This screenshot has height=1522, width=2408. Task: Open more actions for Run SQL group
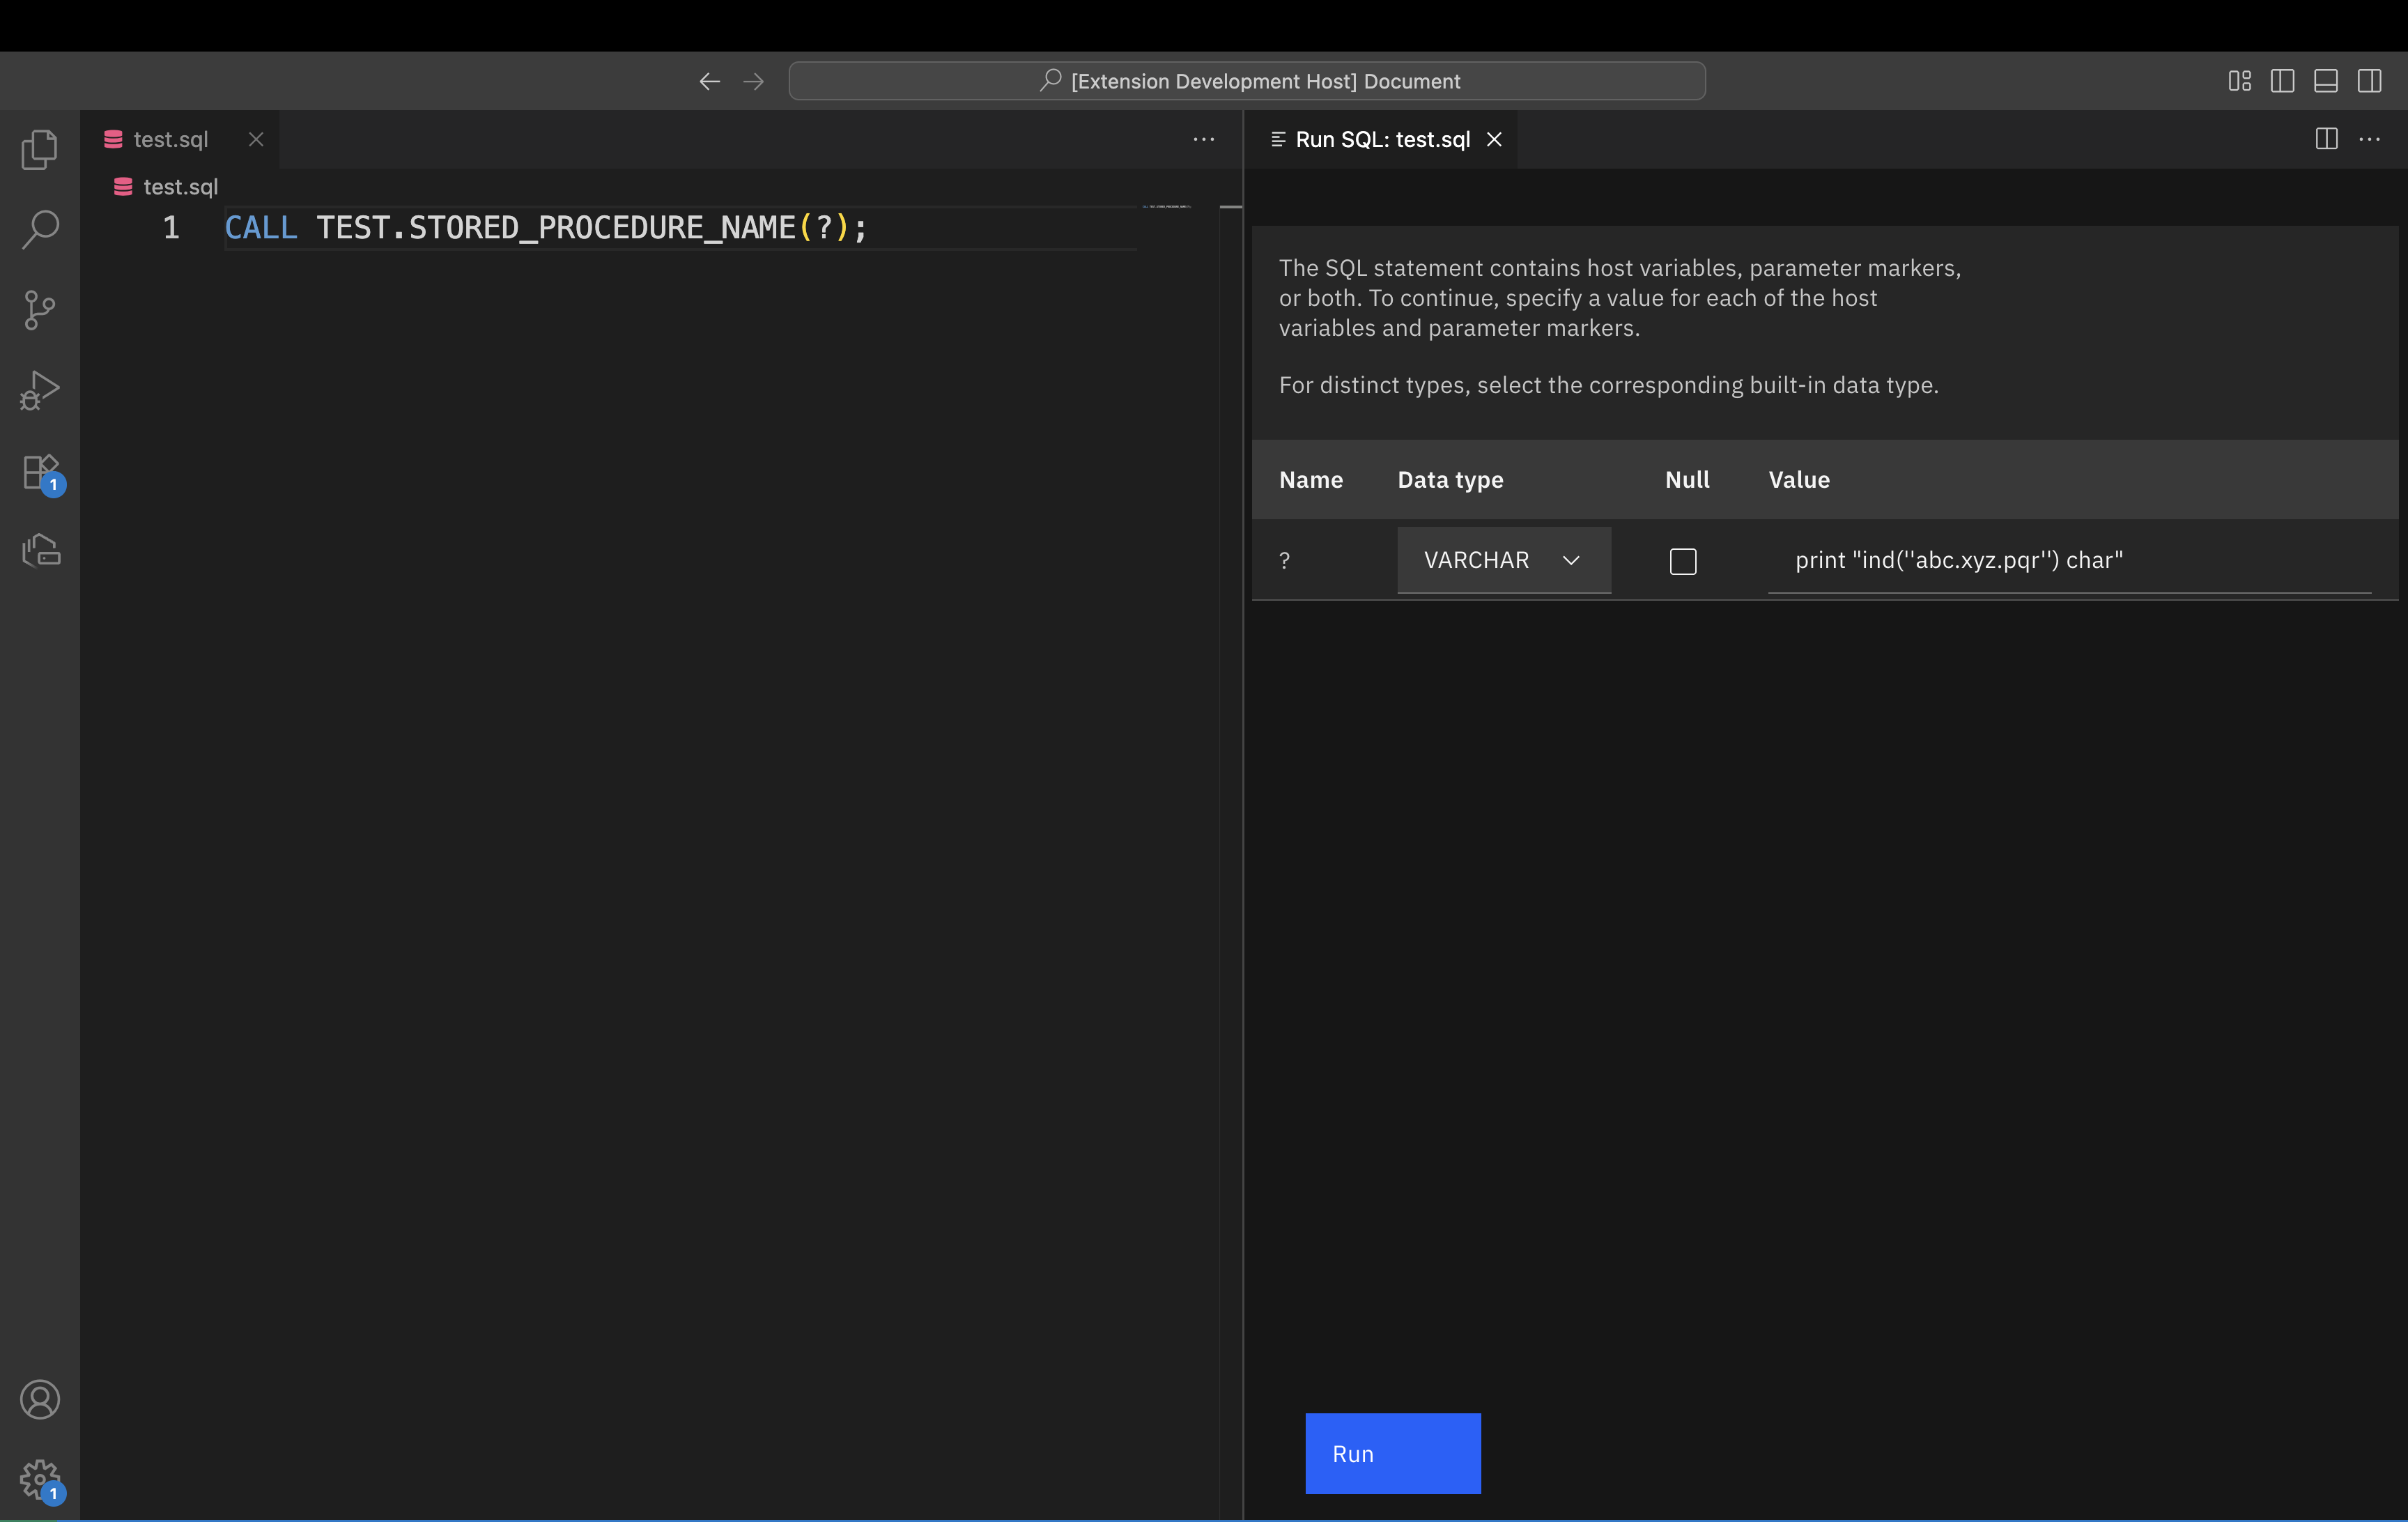pyautogui.click(x=2369, y=139)
